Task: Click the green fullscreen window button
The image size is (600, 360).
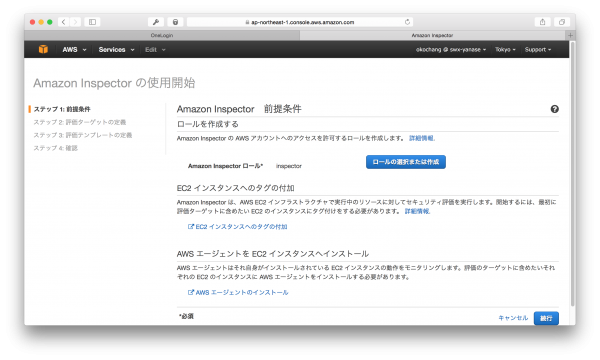Action: pyautogui.click(x=50, y=22)
